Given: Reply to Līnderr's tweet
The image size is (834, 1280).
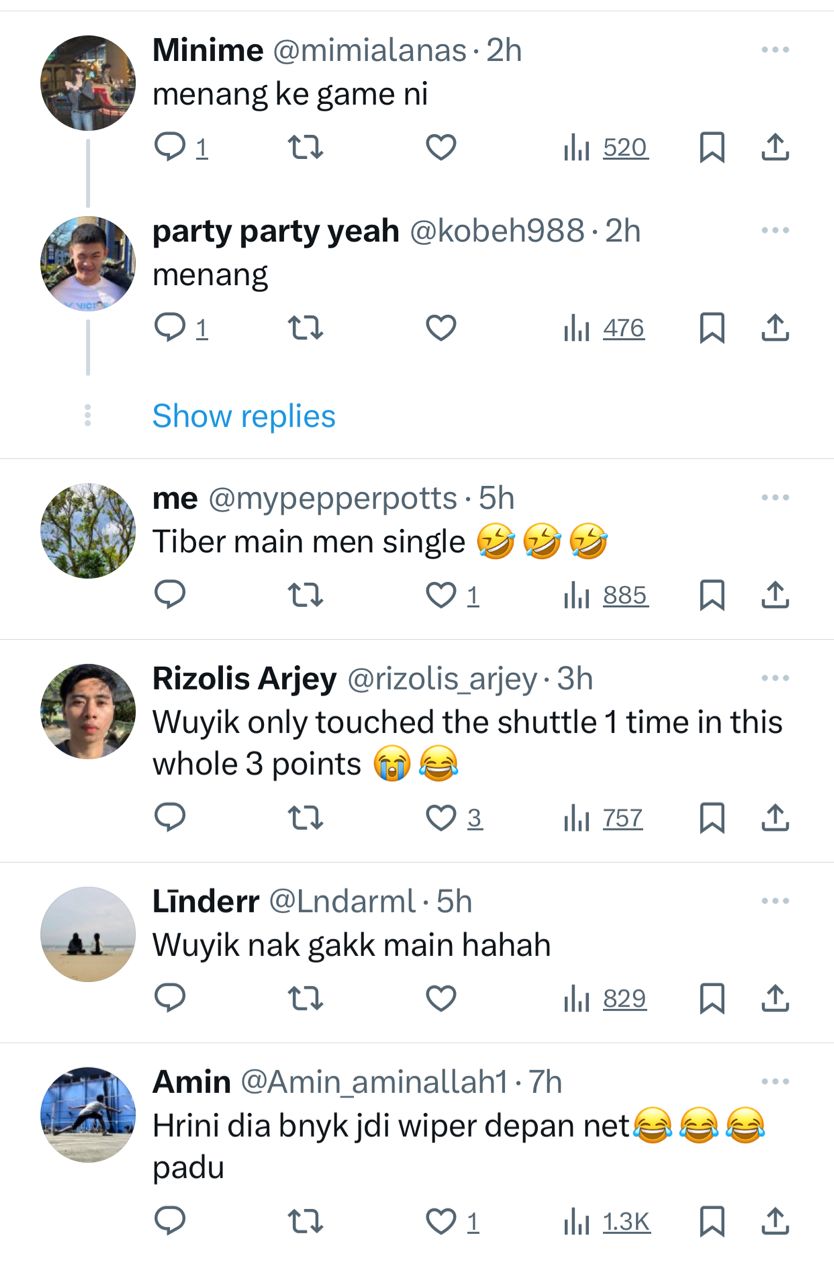Looking at the screenshot, I should [170, 998].
